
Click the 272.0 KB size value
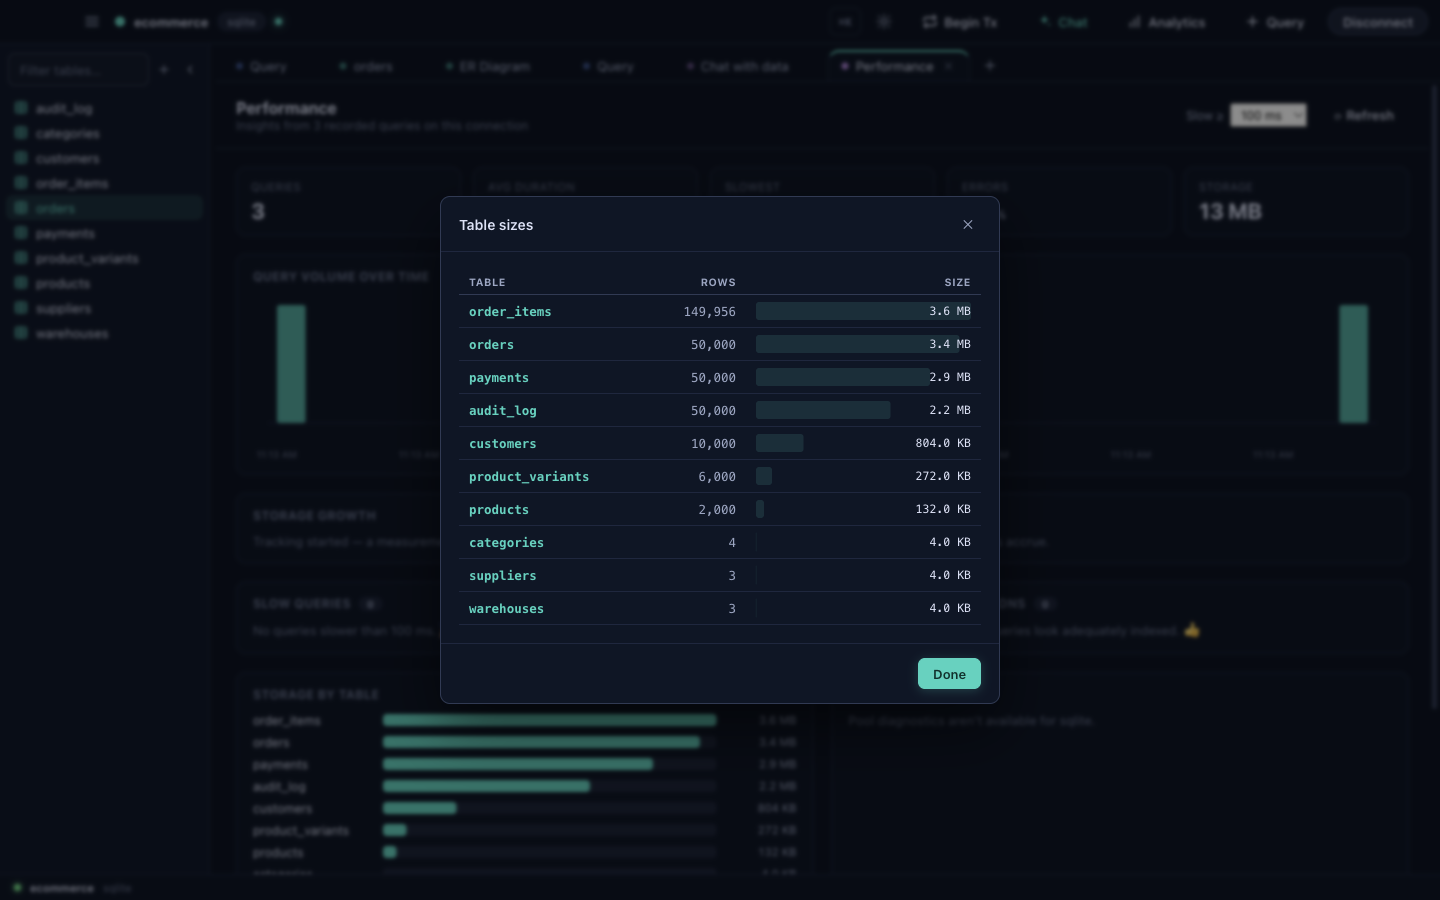tap(943, 476)
